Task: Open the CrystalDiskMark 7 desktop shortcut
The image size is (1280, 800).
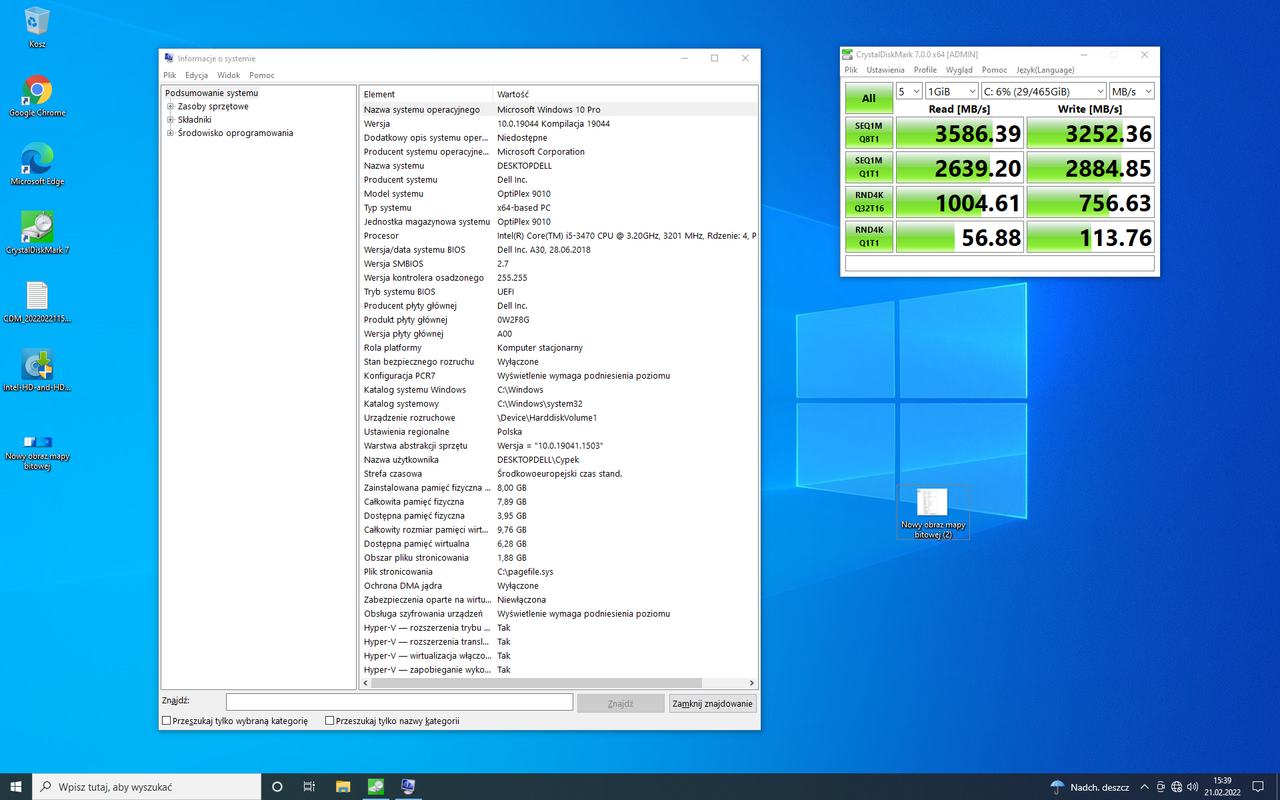Action: (37, 234)
